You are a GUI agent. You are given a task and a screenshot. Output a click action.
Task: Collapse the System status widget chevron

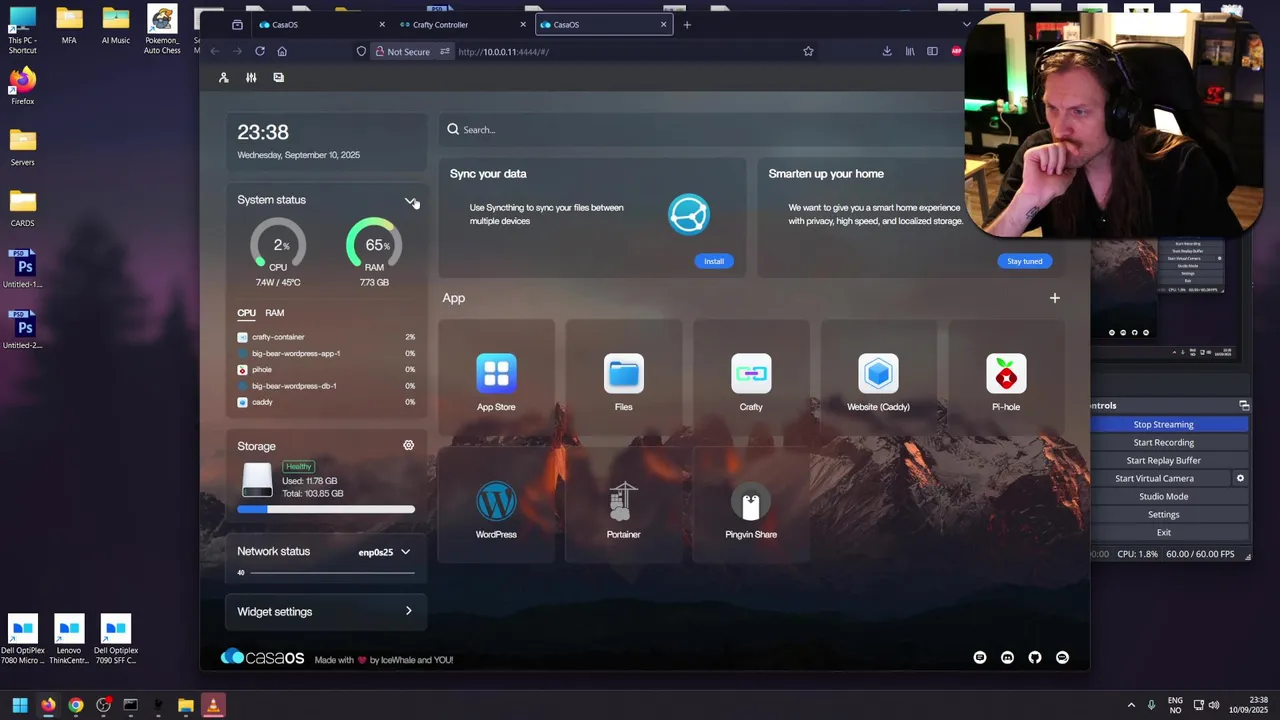click(410, 201)
